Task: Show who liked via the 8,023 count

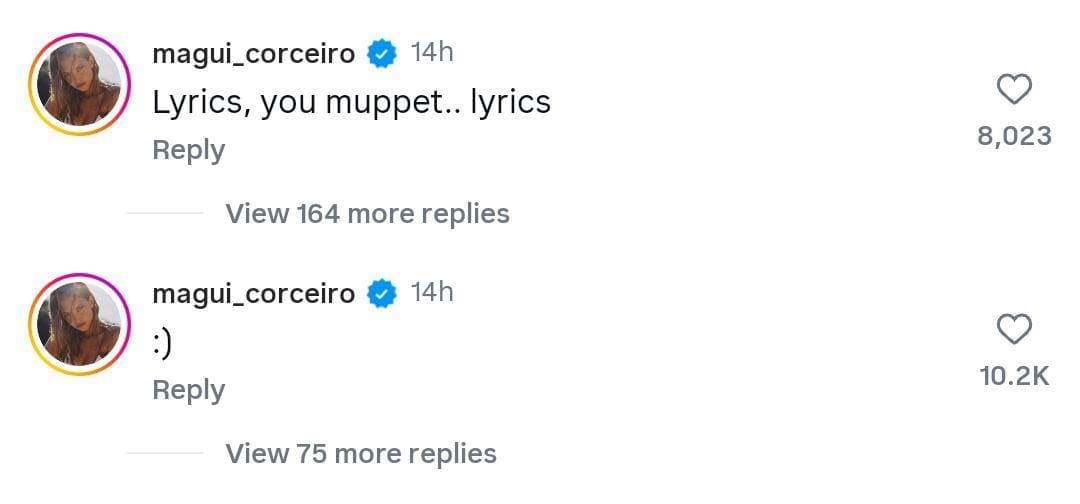Action: pos(1014,136)
